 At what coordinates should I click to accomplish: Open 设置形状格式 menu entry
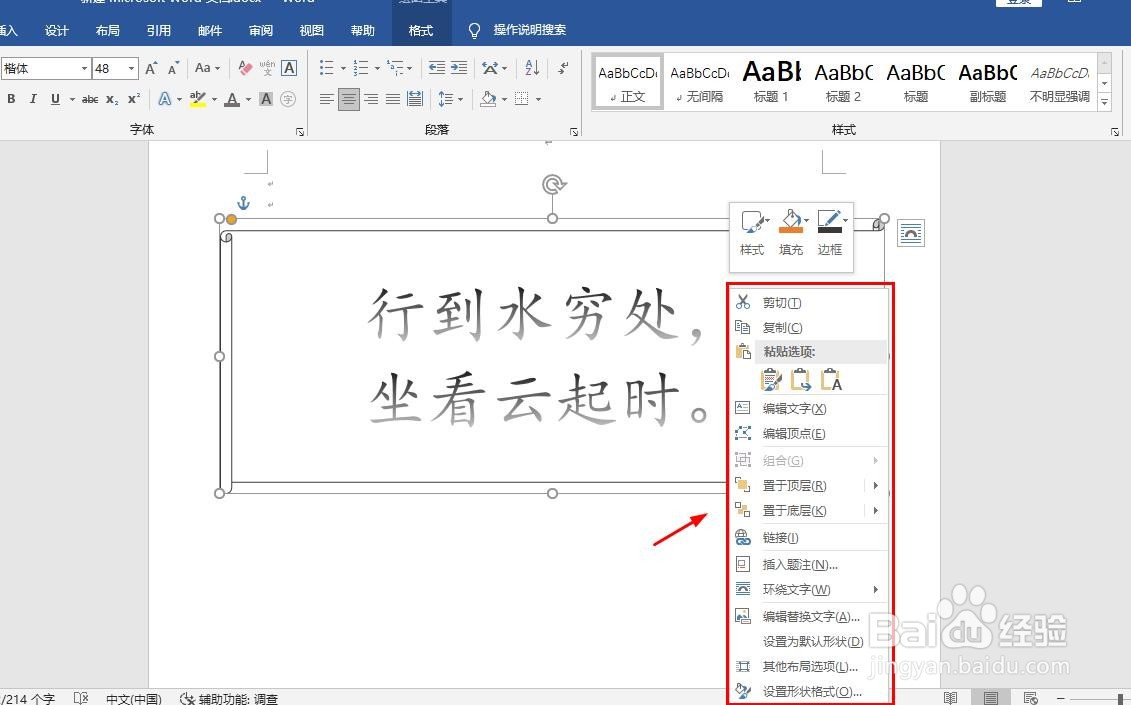pyautogui.click(x=809, y=691)
